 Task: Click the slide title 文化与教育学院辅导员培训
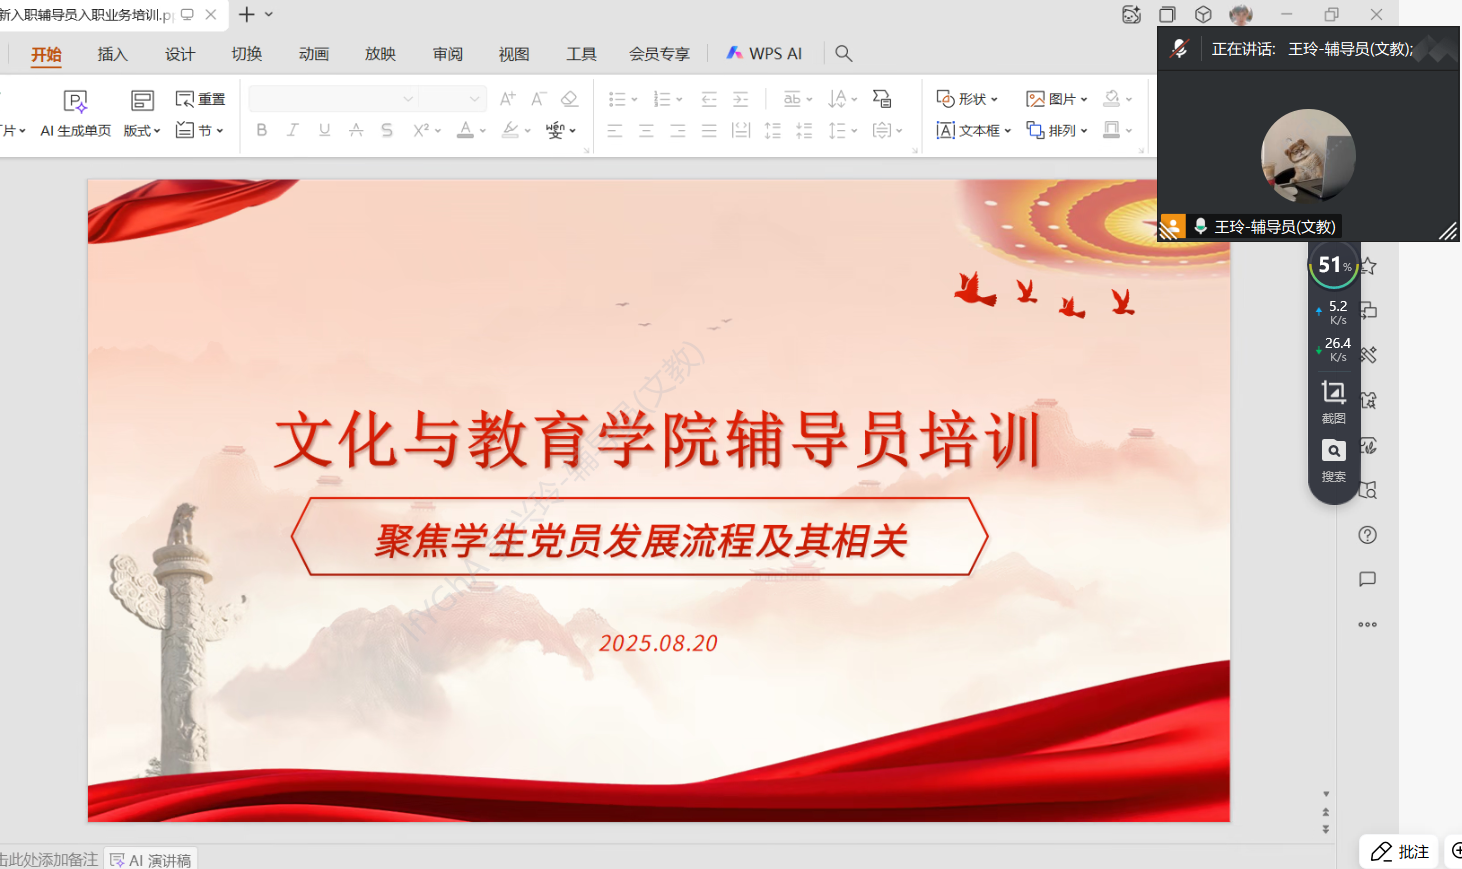tap(658, 441)
